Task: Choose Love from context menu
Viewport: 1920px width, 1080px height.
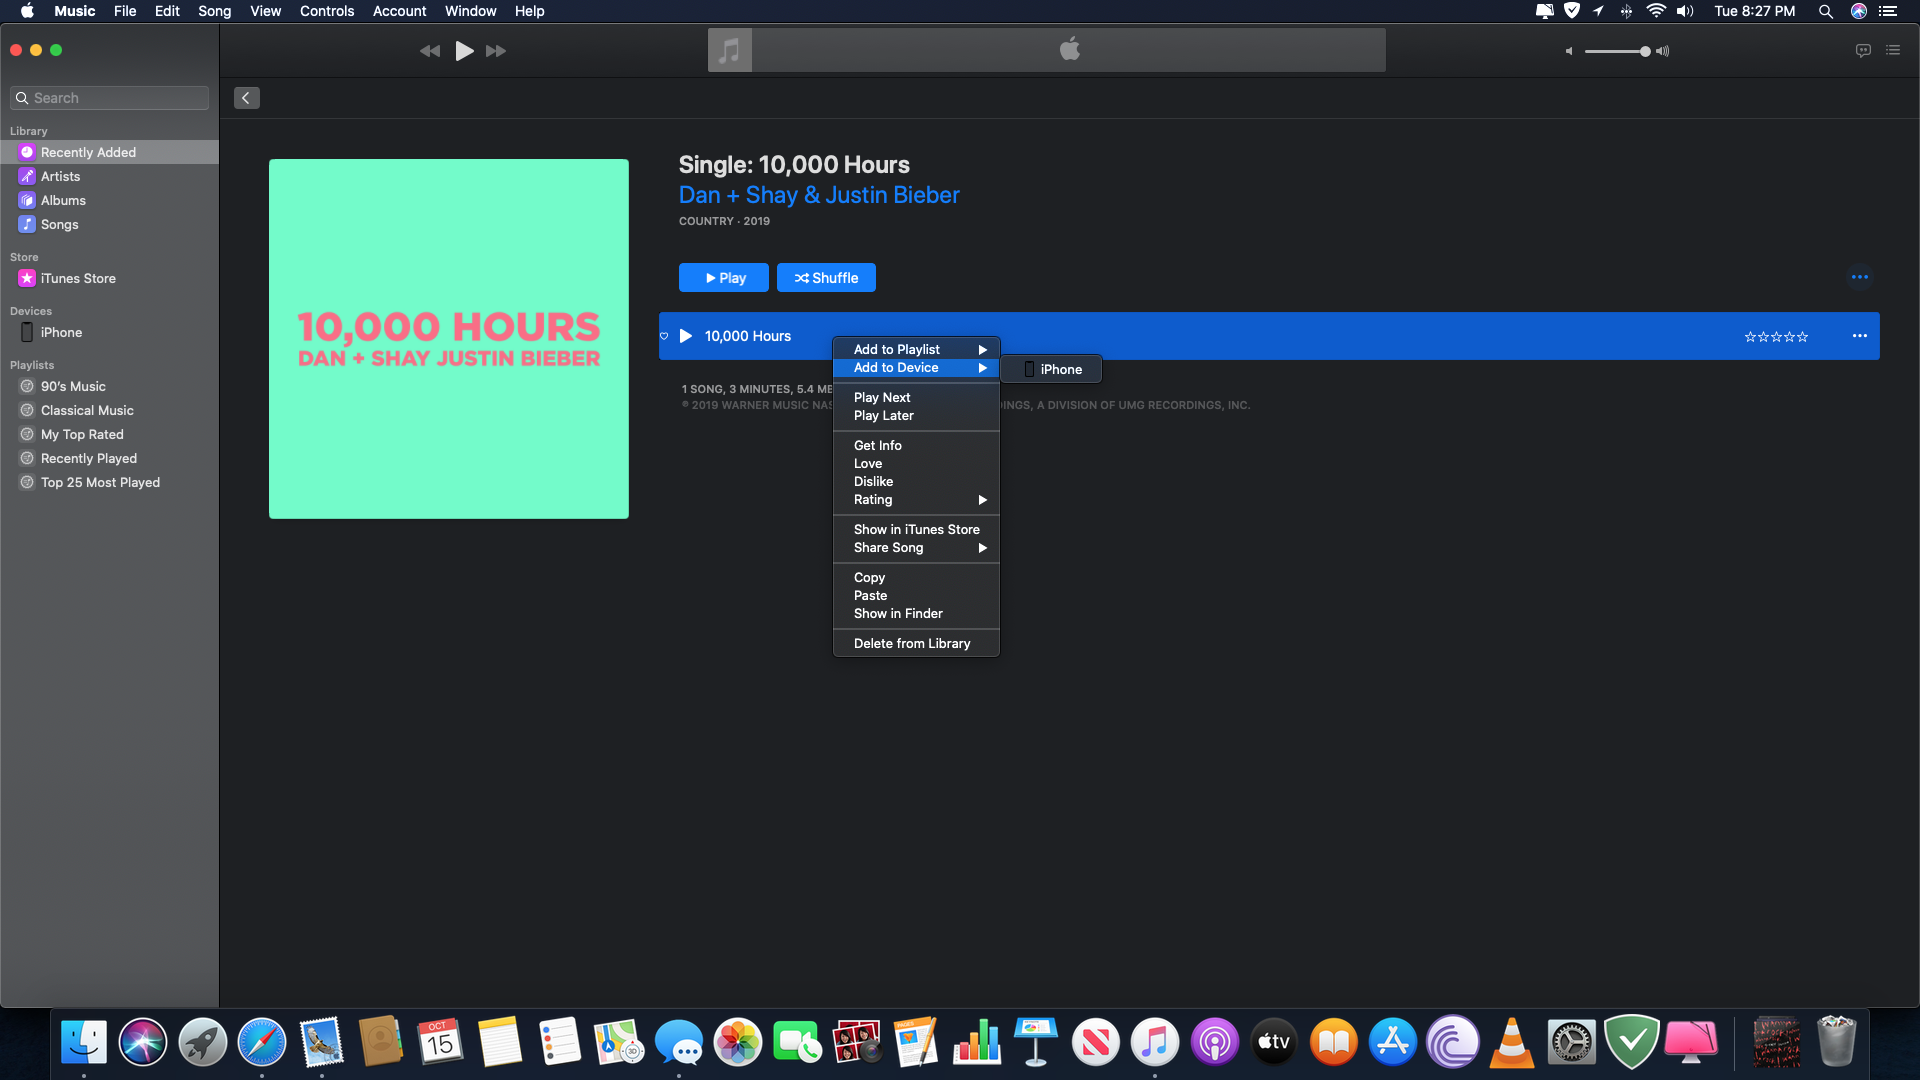Action: (916, 464)
